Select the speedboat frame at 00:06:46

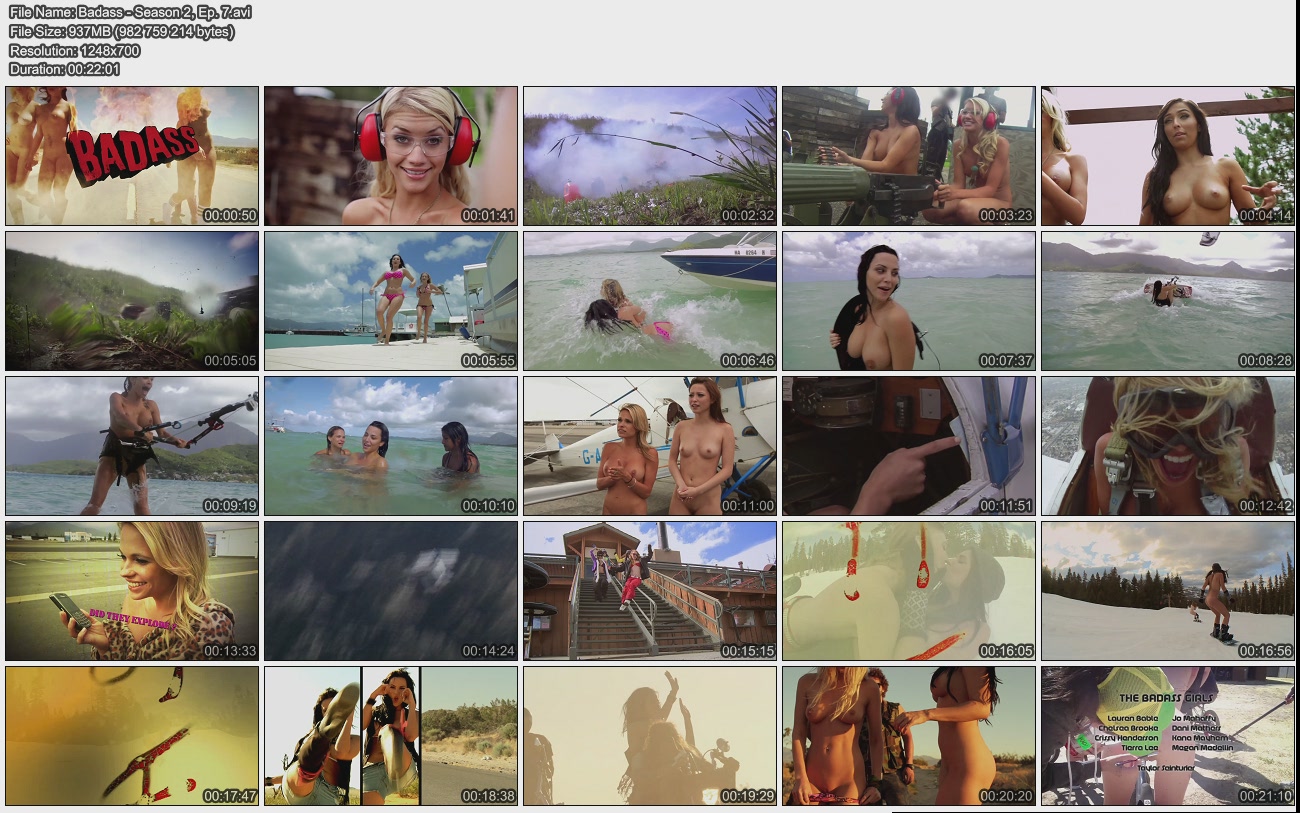click(650, 301)
